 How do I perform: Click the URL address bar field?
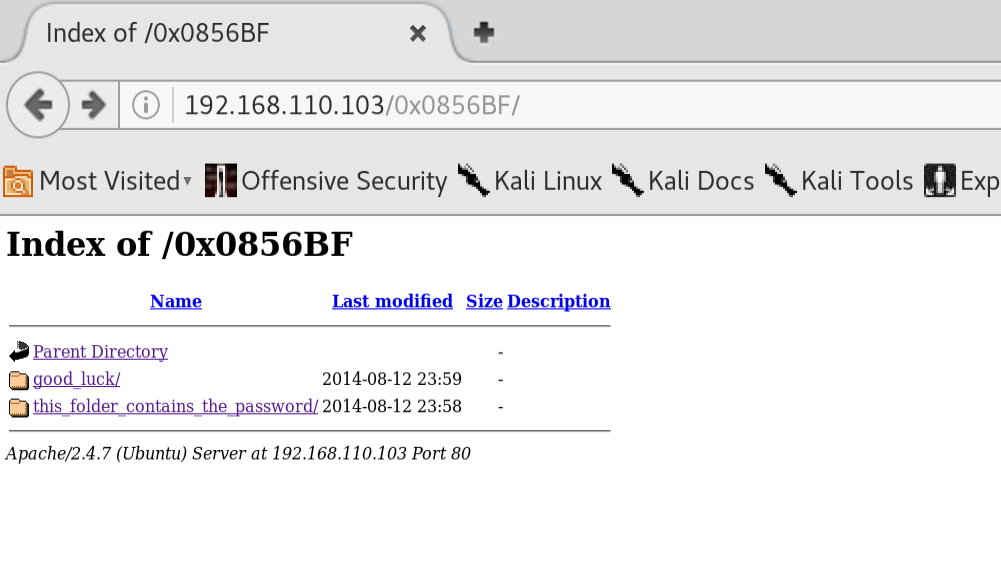click(x=575, y=105)
